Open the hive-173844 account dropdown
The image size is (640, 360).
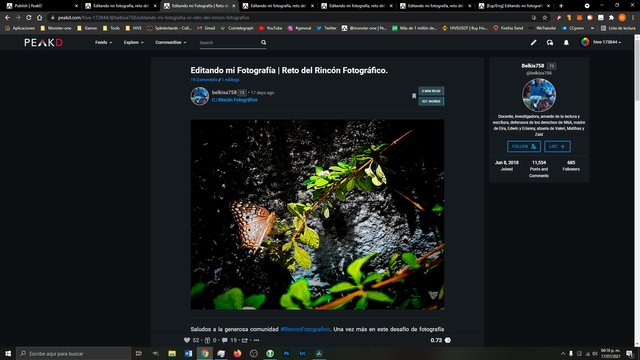601,42
